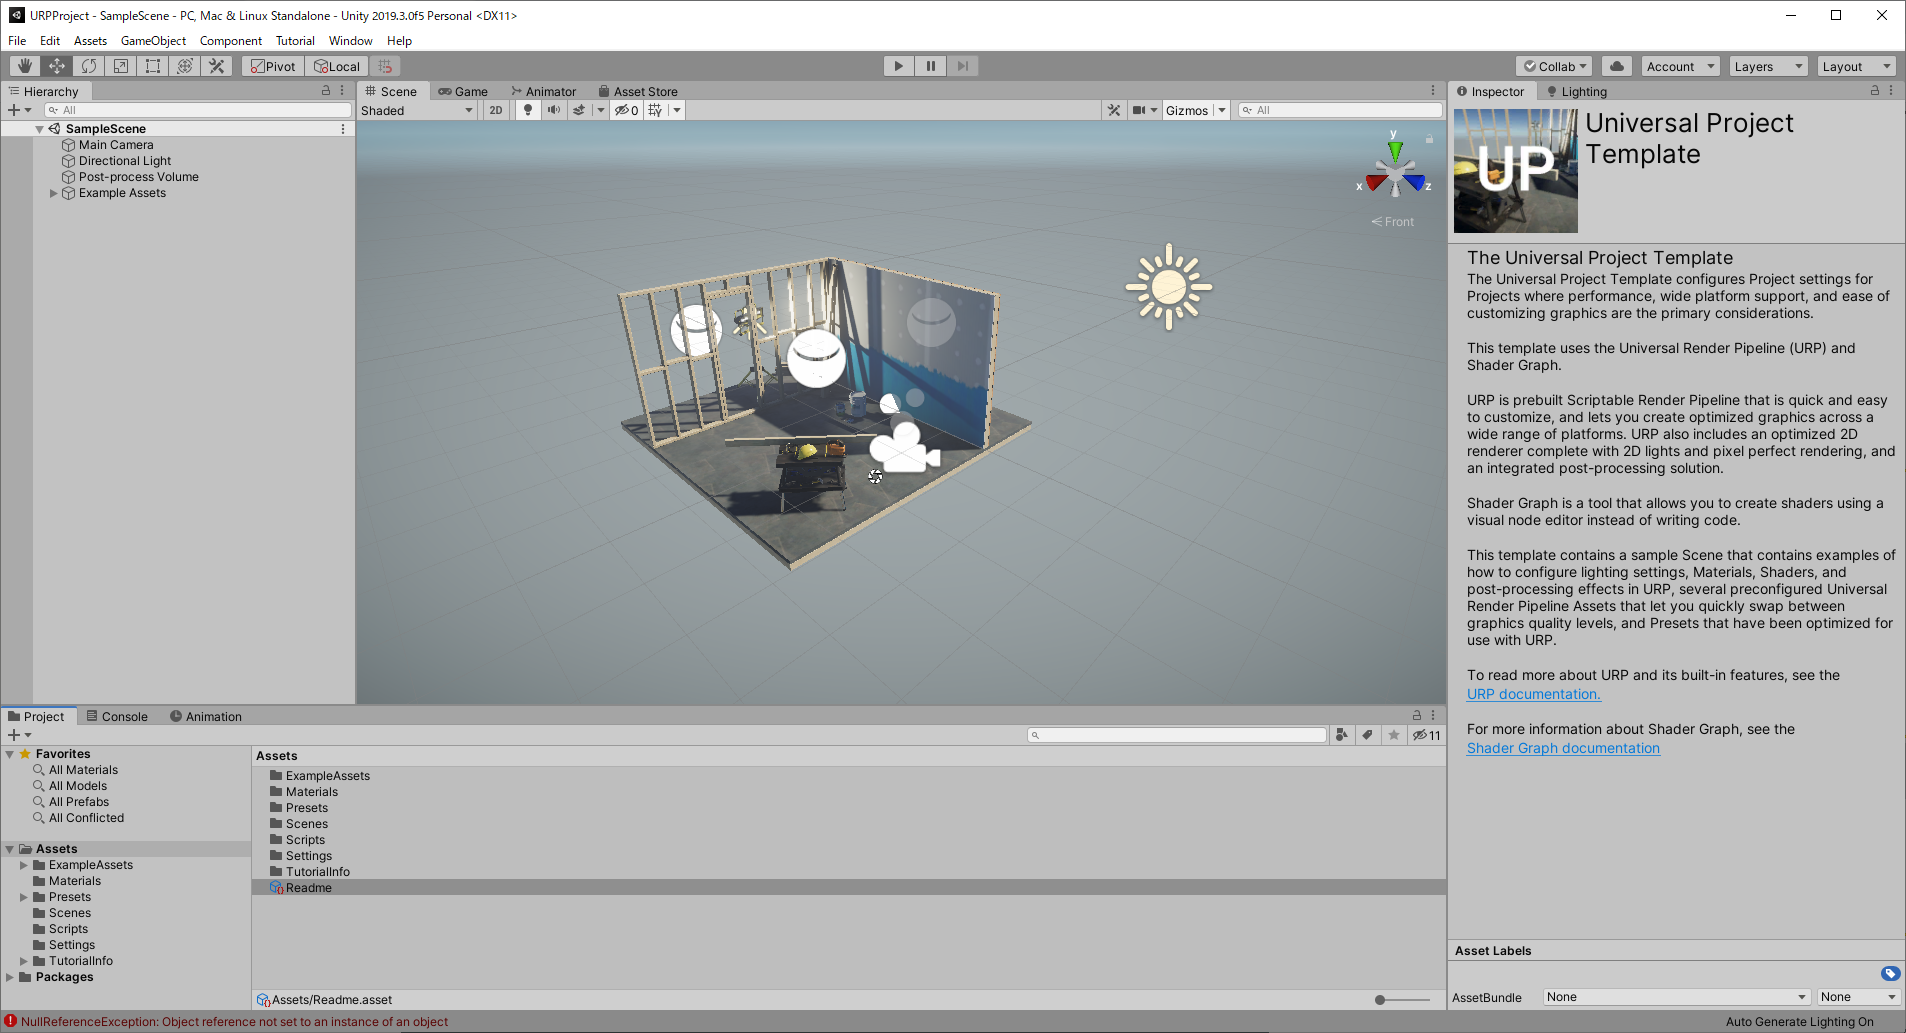This screenshot has width=1906, height=1033.
Task: Toggle hidden packages visibility in Project
Action: tap(1426, 735)
